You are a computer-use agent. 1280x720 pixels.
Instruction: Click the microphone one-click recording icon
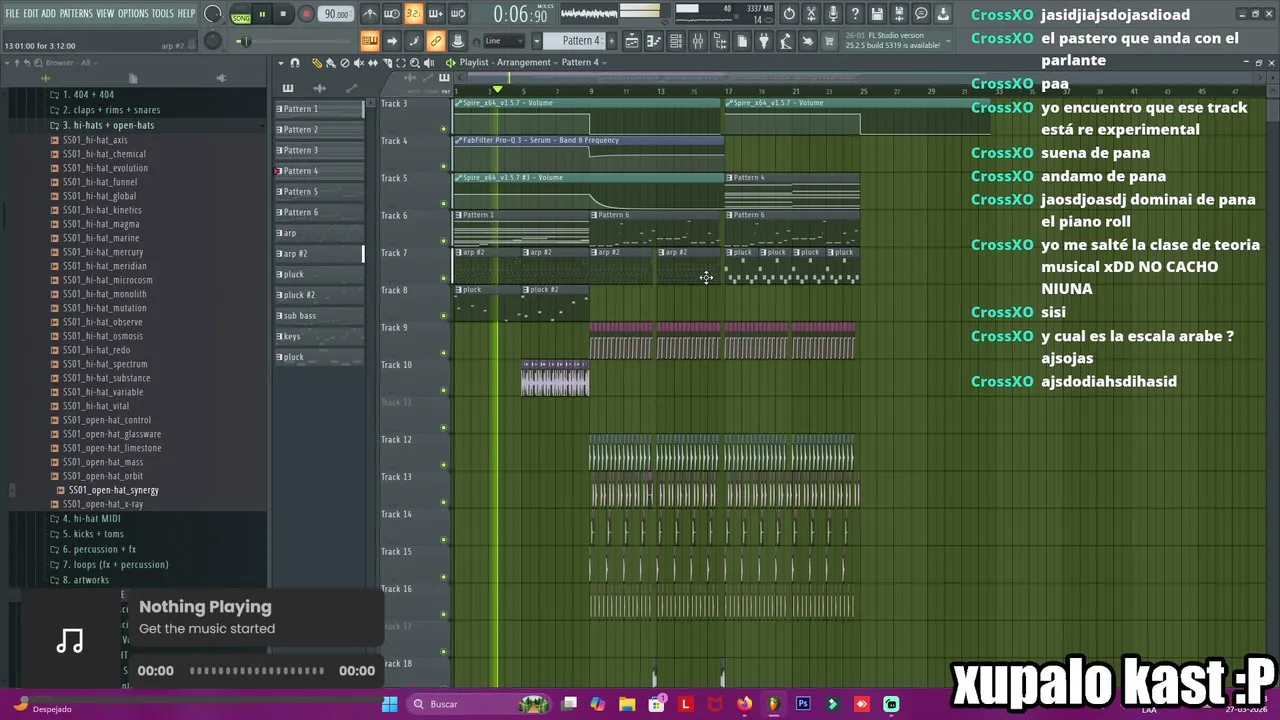coord(833,14)
